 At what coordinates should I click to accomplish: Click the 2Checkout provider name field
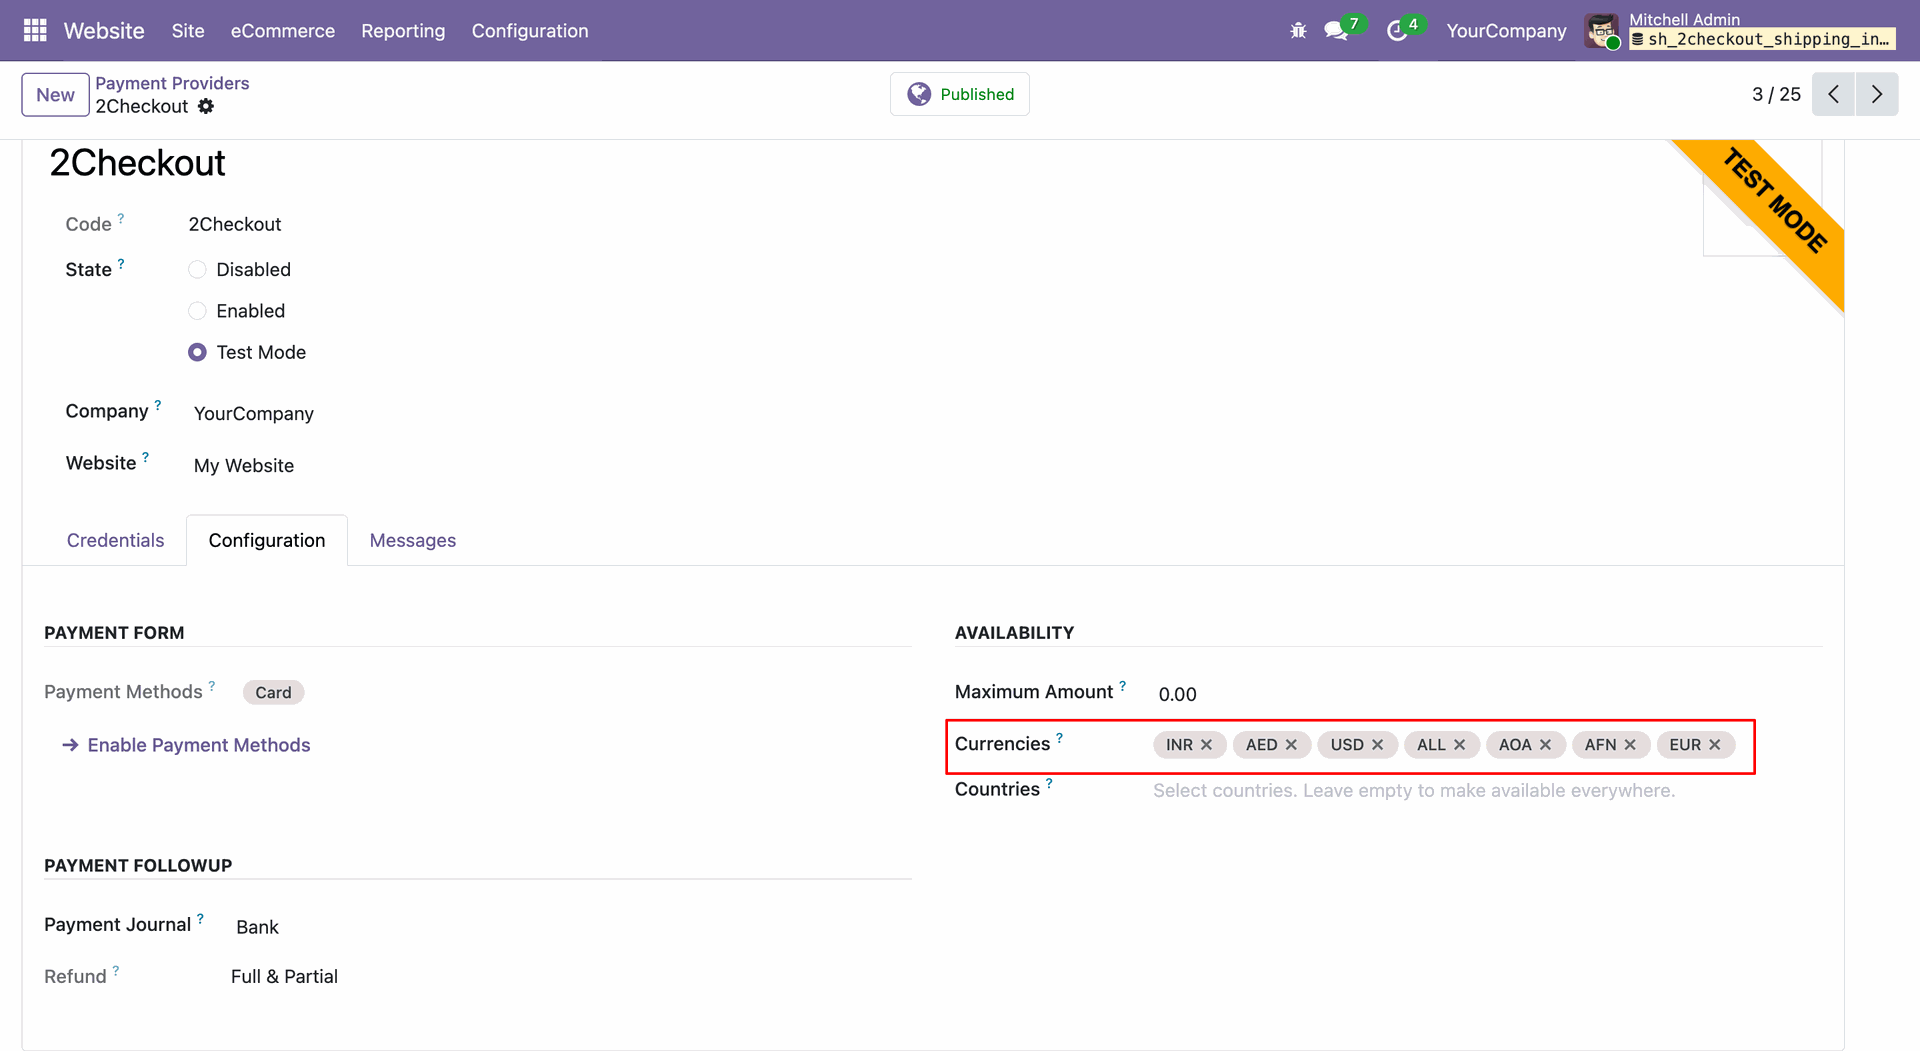coord(138,163)
